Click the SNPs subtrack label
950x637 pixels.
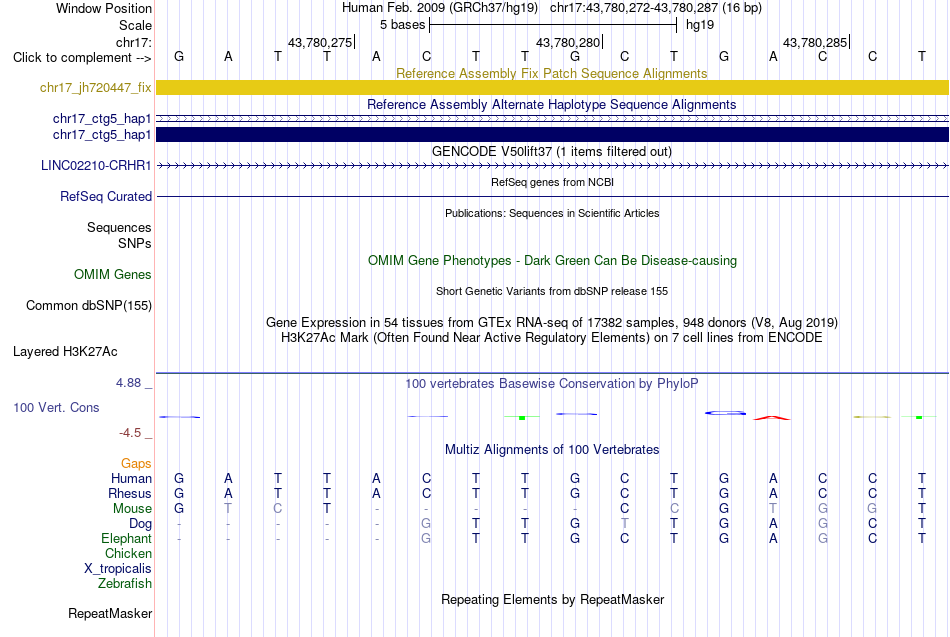tap(135, 243)
